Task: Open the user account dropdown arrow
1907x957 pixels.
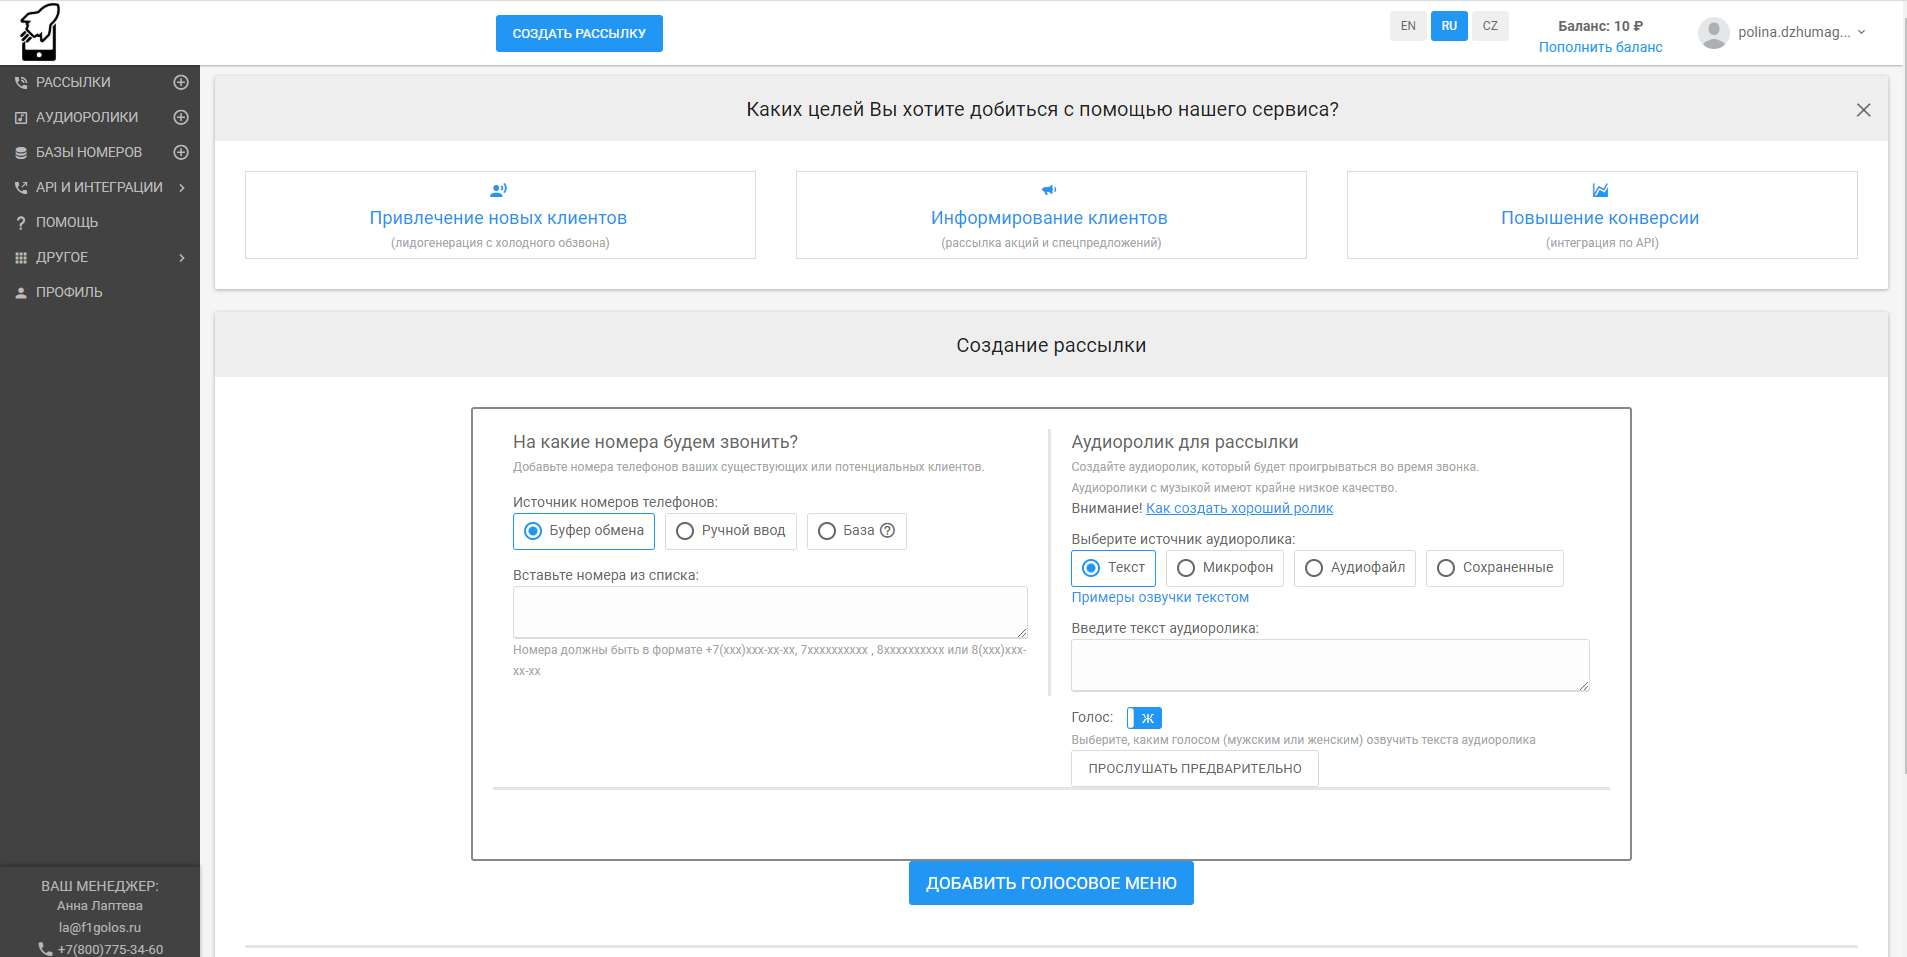Action: [x=1861, y=32]
